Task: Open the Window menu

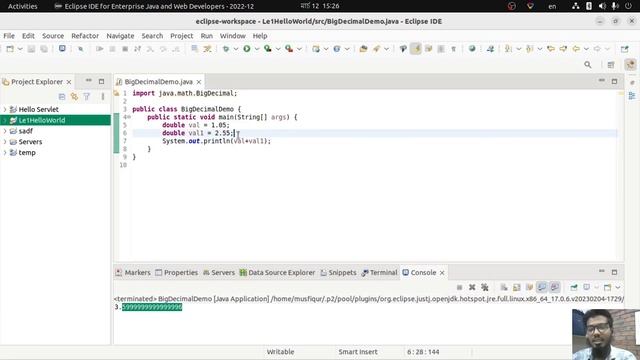Action: 233,36
